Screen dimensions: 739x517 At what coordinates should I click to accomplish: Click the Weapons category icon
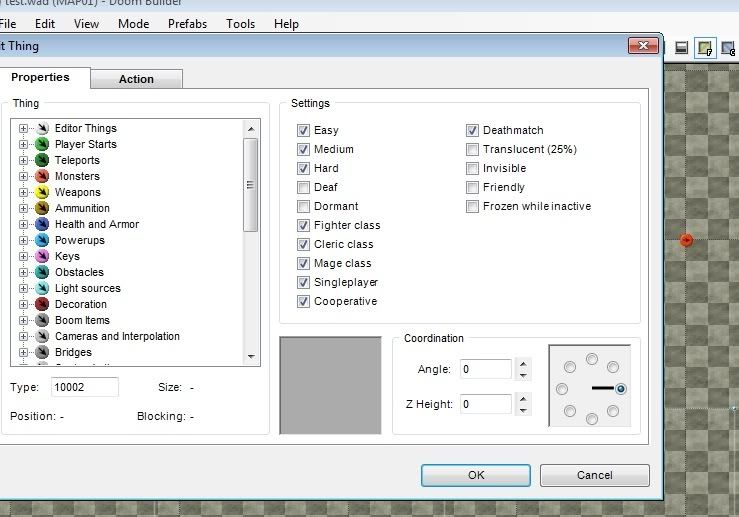pyautogui.click(x=42, y=192)
